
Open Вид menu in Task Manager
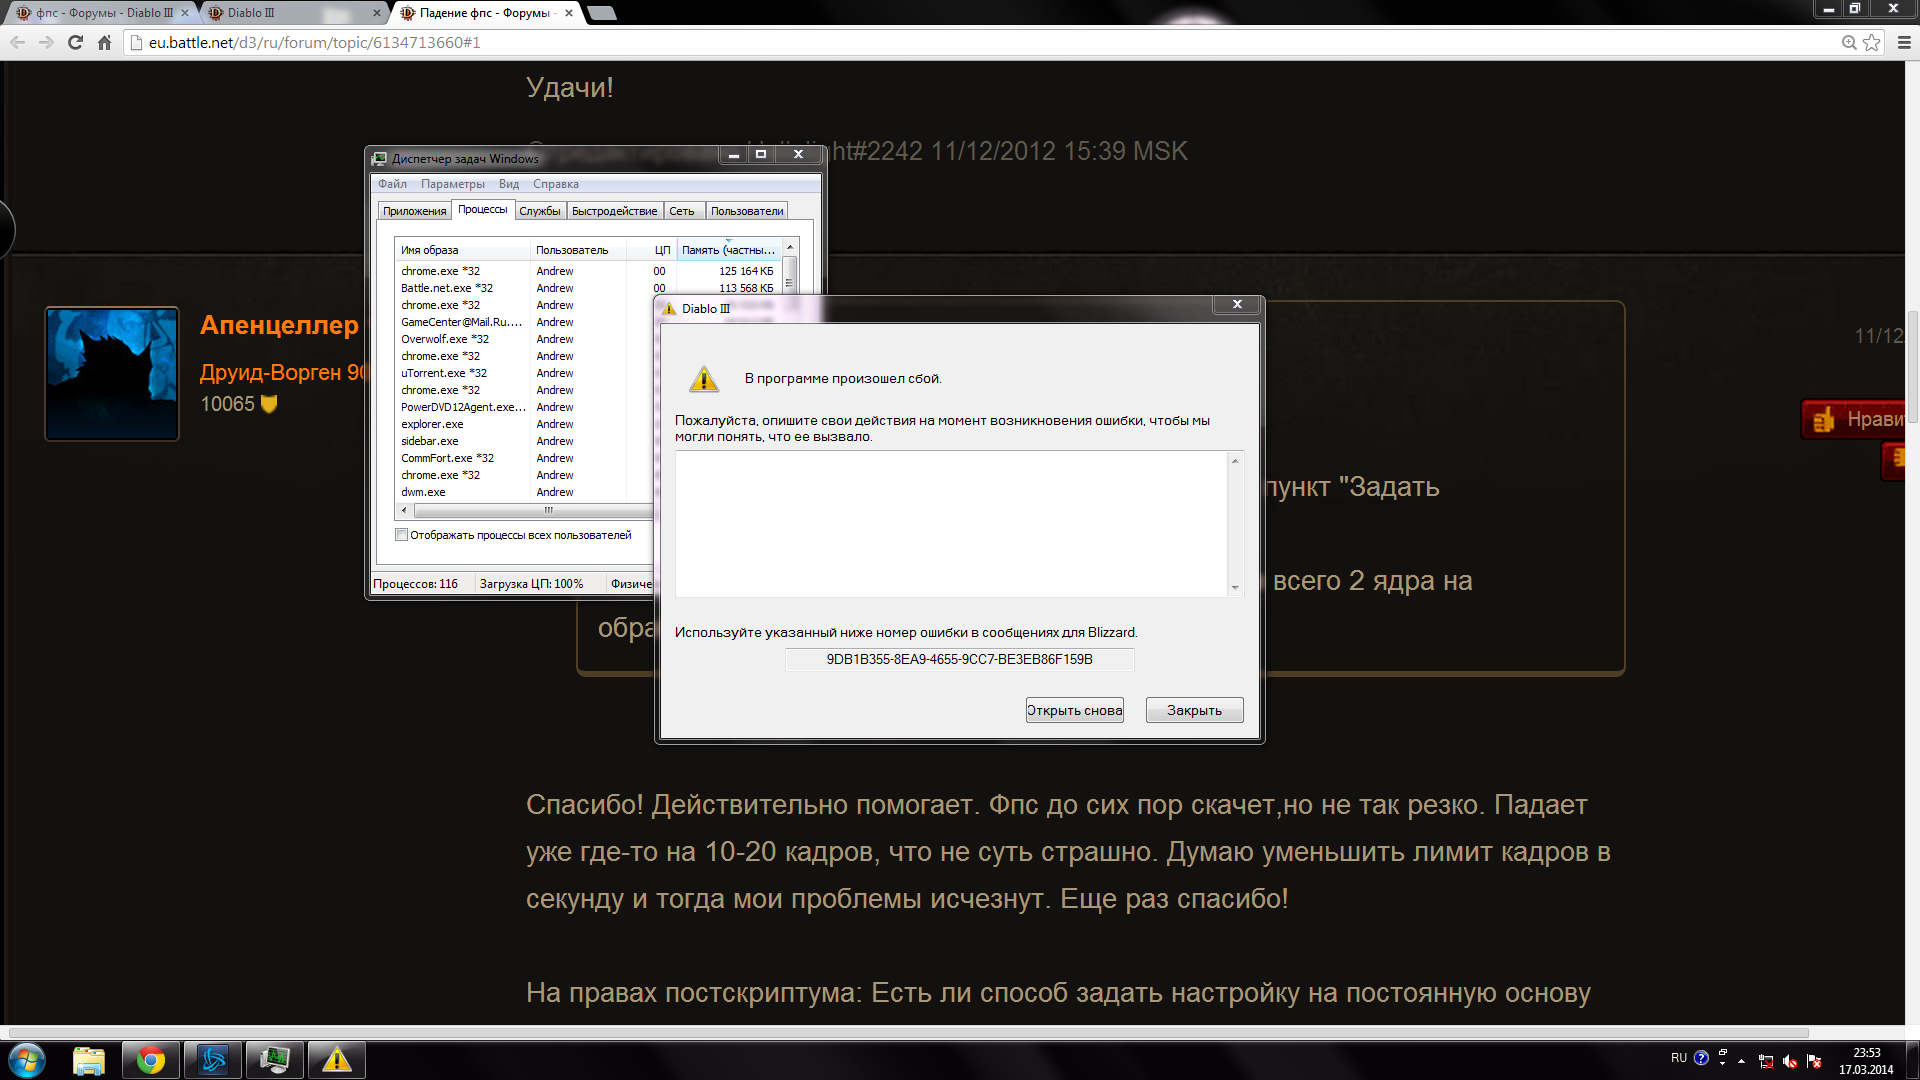click(x=509, y=184)
